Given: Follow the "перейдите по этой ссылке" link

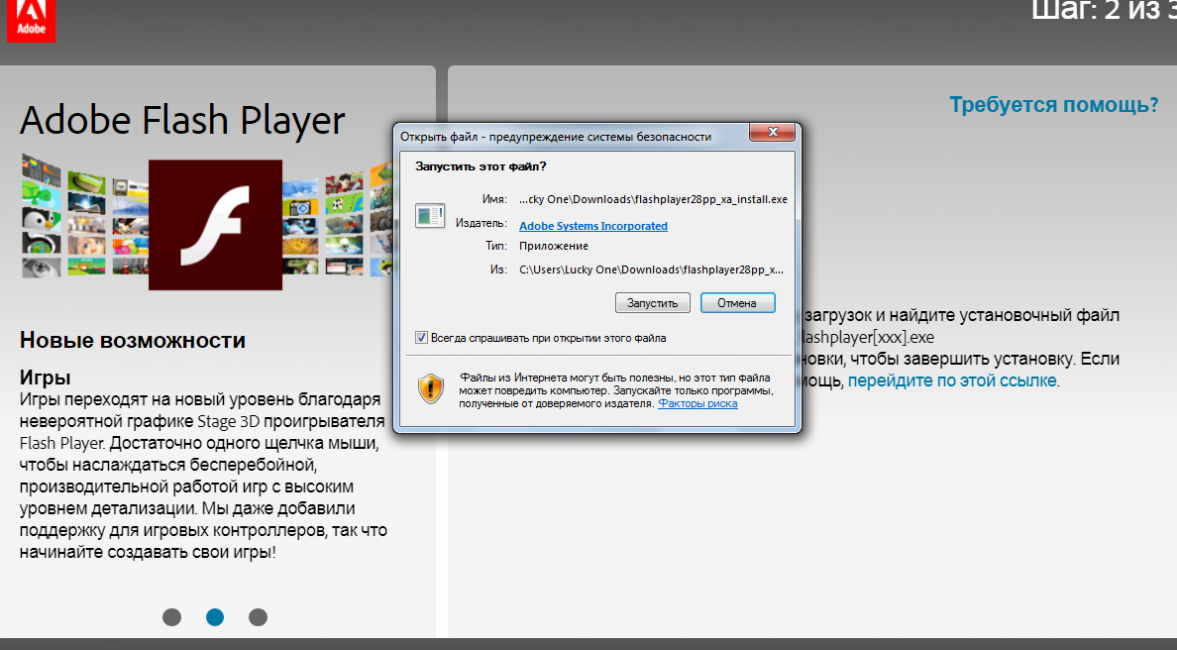Looking at the screenshot, I should point(952,381).
